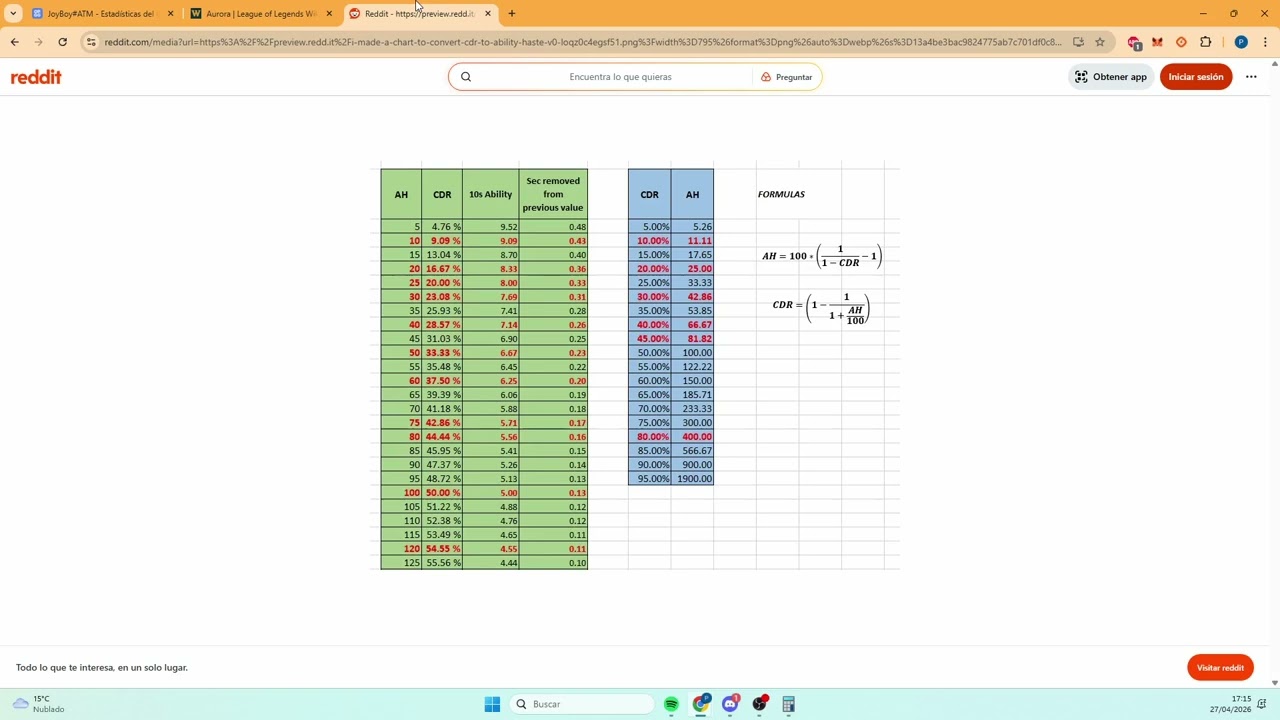View site information in address bar
The height and width of the screenshot is (720, 1280).
point(91,42)
